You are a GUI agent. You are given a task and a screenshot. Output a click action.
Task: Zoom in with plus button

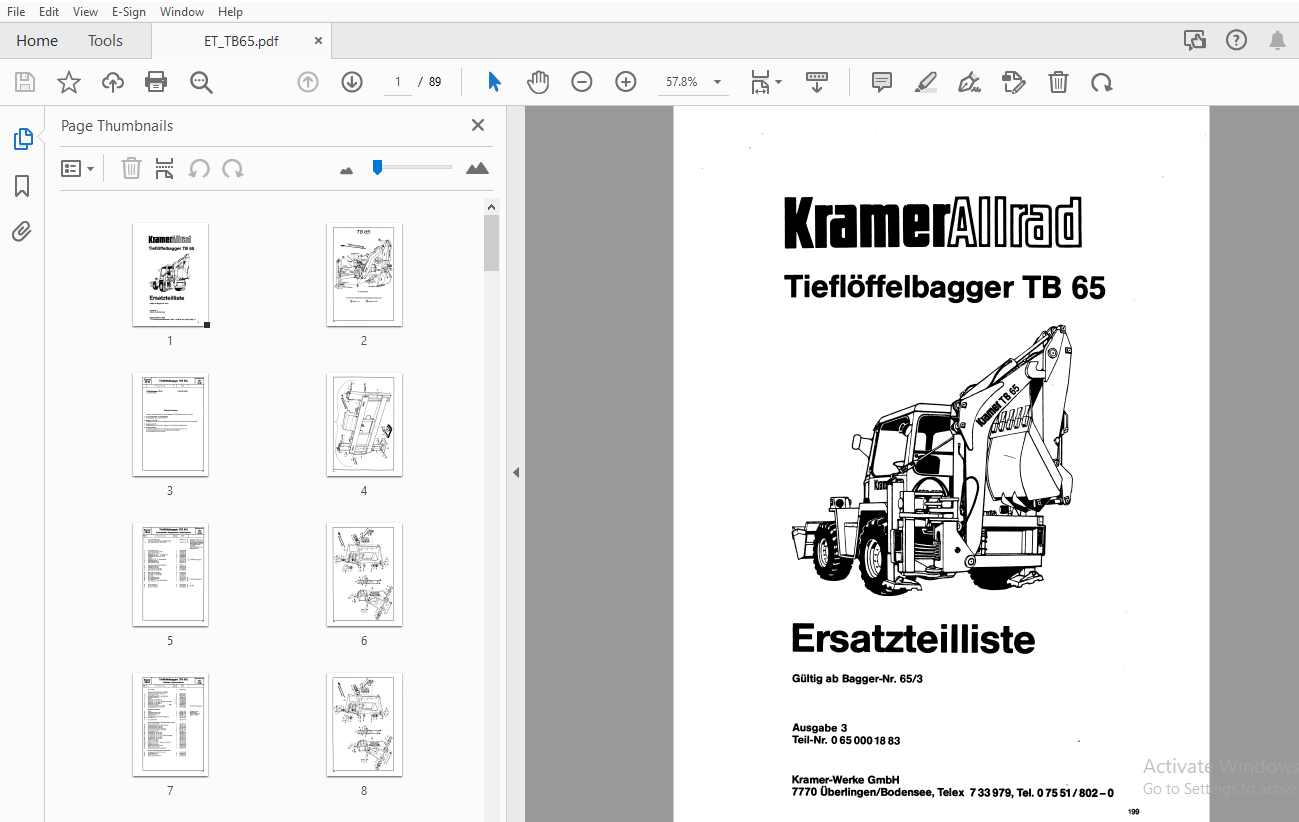click(626, 82)
